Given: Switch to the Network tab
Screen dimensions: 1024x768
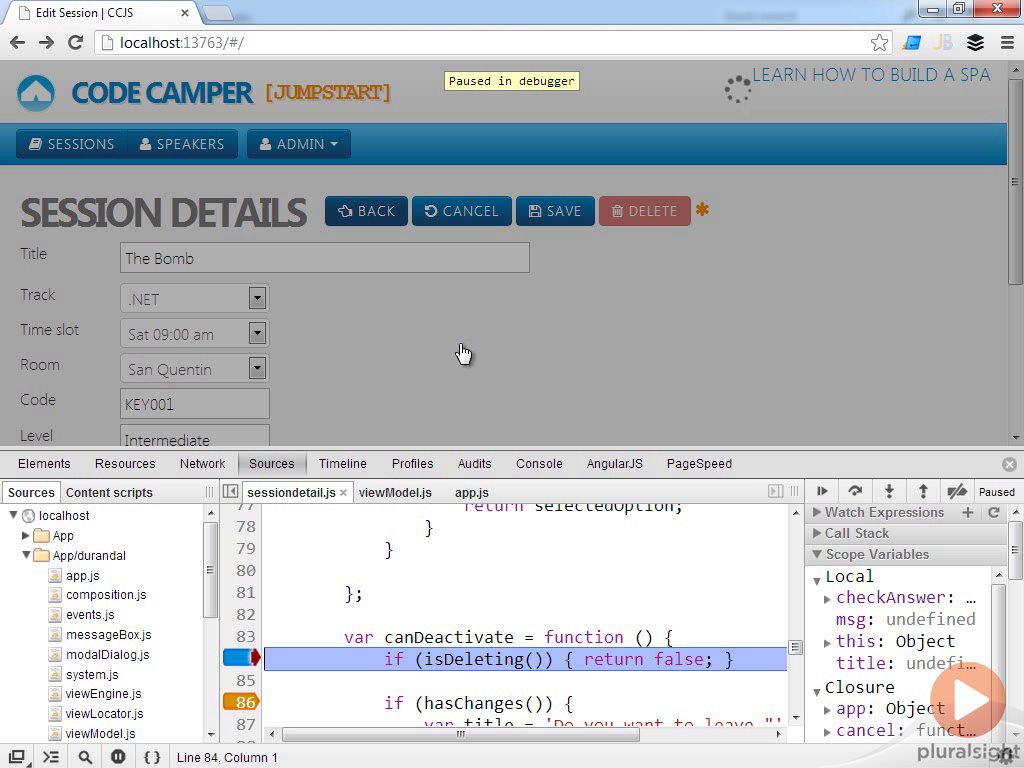Looking at the screenshot, I should [202, 464].
